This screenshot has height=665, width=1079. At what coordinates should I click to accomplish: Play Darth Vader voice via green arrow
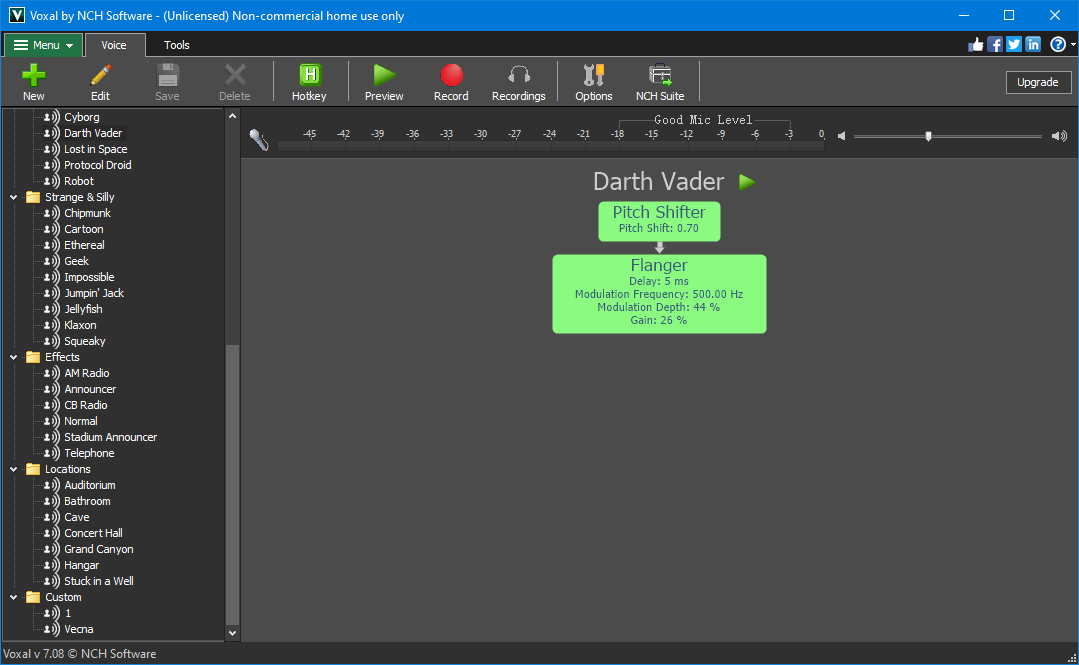click(747, 182)
